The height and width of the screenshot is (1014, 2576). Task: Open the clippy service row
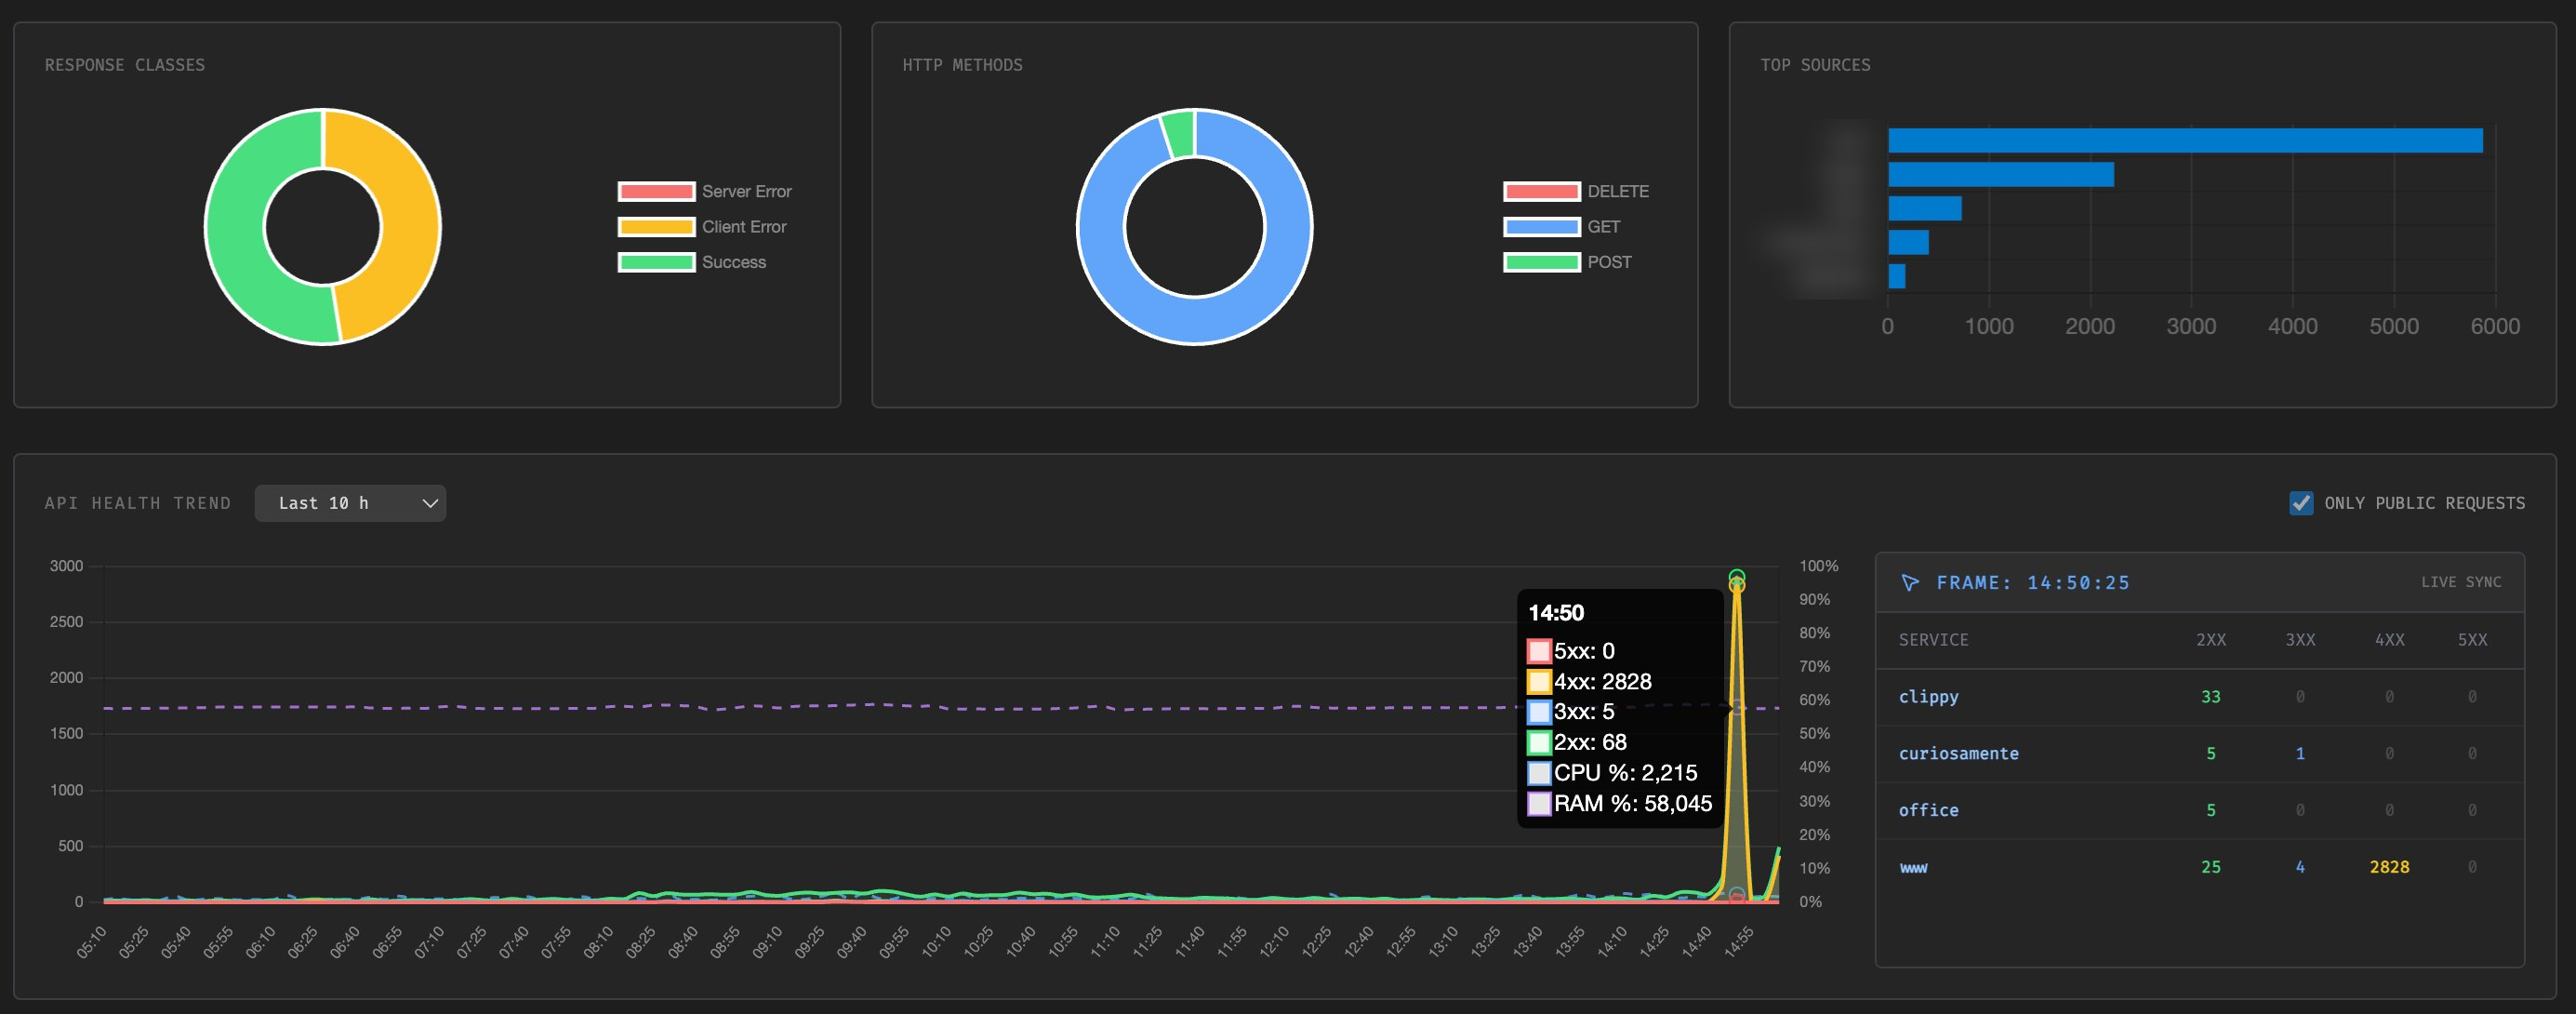2200,697
